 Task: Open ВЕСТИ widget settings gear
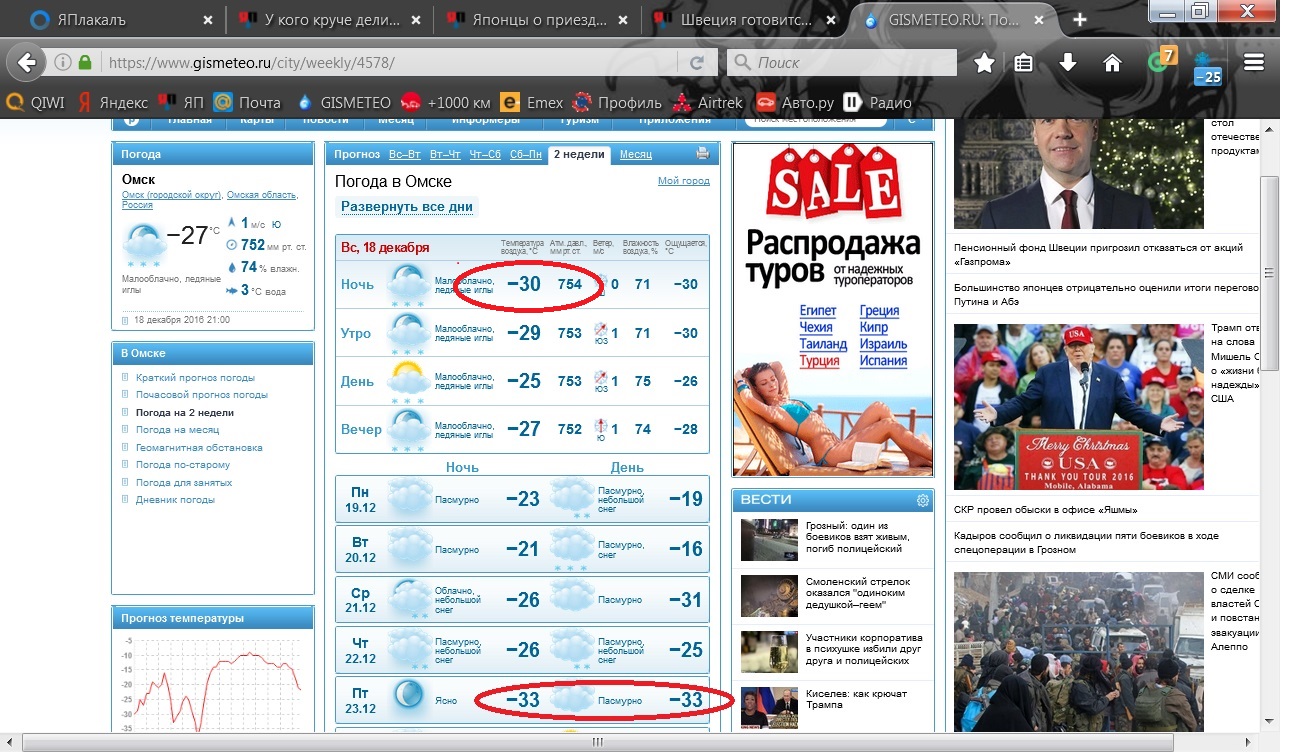coord(922,500)
